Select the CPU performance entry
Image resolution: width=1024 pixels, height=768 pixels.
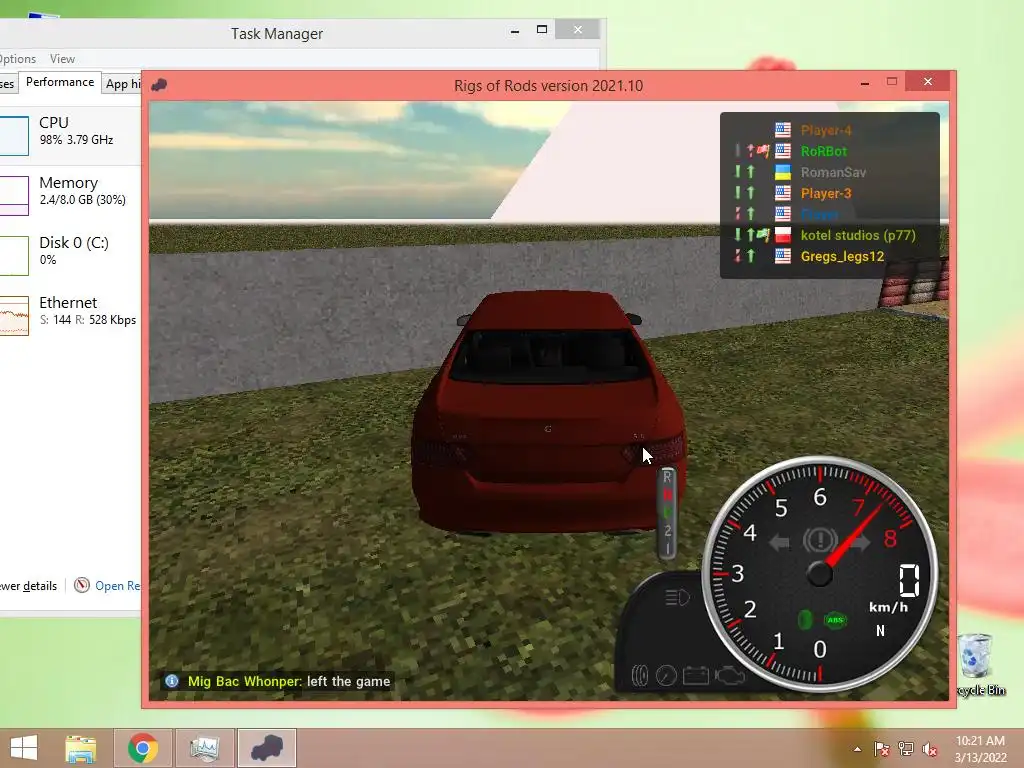point(69,136)
